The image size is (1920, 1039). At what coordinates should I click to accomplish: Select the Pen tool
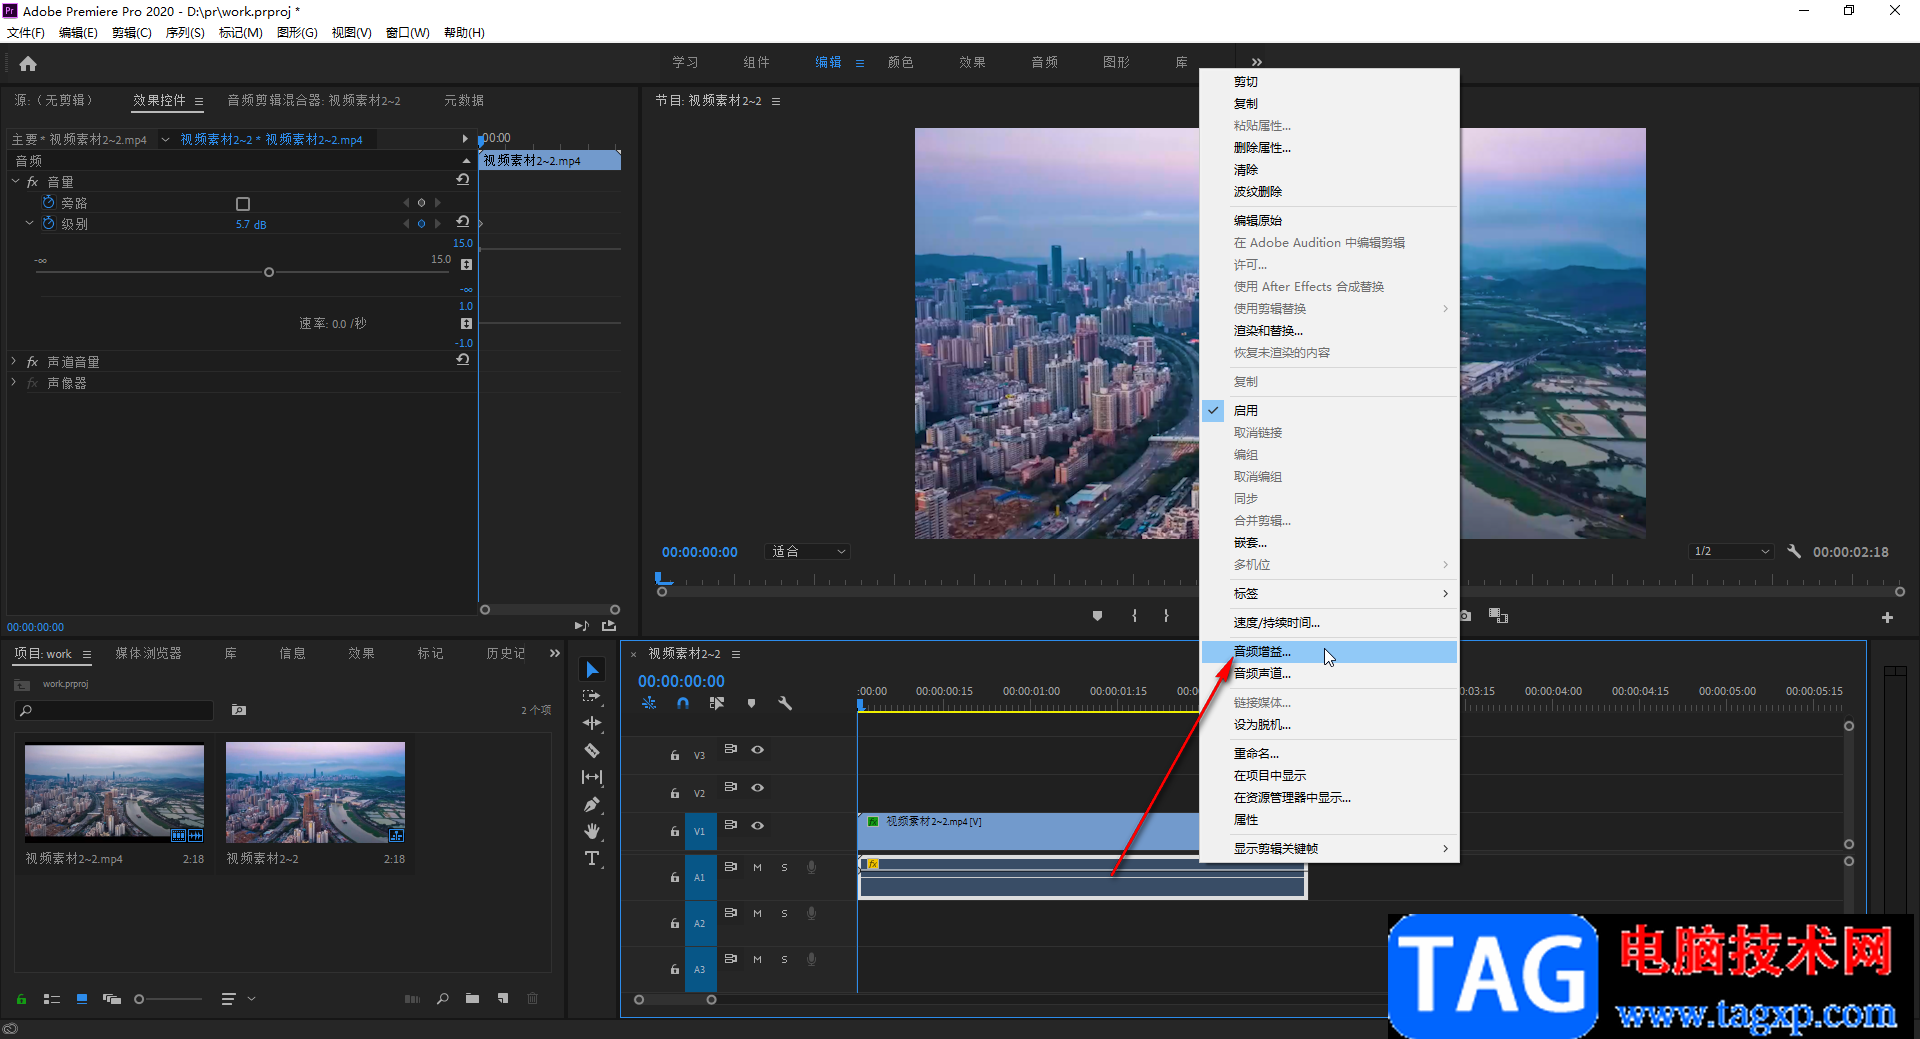click(592, 804)
